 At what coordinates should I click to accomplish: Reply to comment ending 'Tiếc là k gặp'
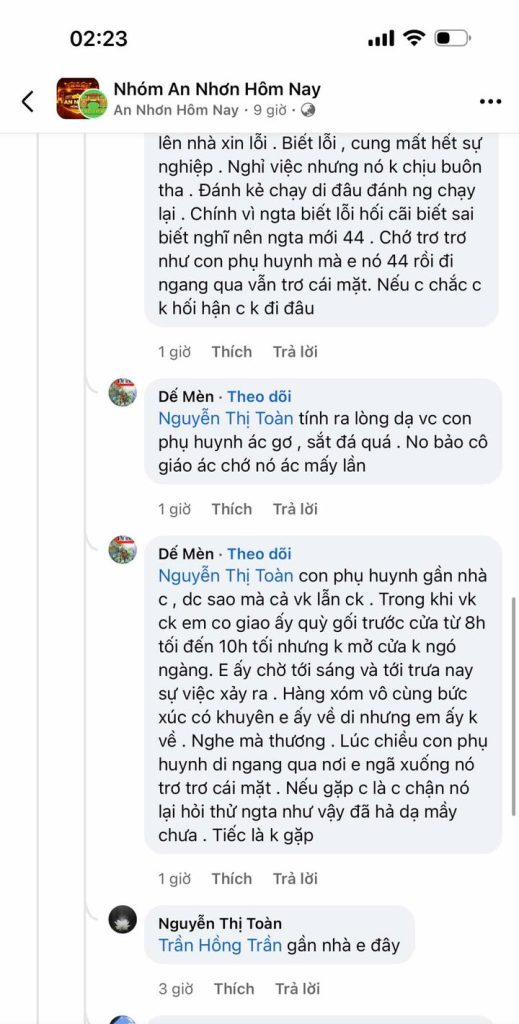[x=295, y=878]
